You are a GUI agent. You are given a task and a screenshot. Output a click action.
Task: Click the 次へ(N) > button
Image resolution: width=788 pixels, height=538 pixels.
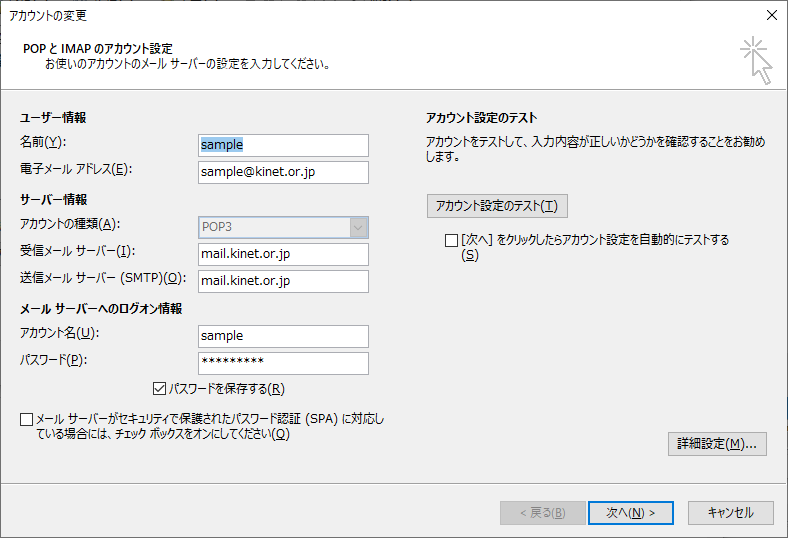pyautogui.click(x=631, y=513)
